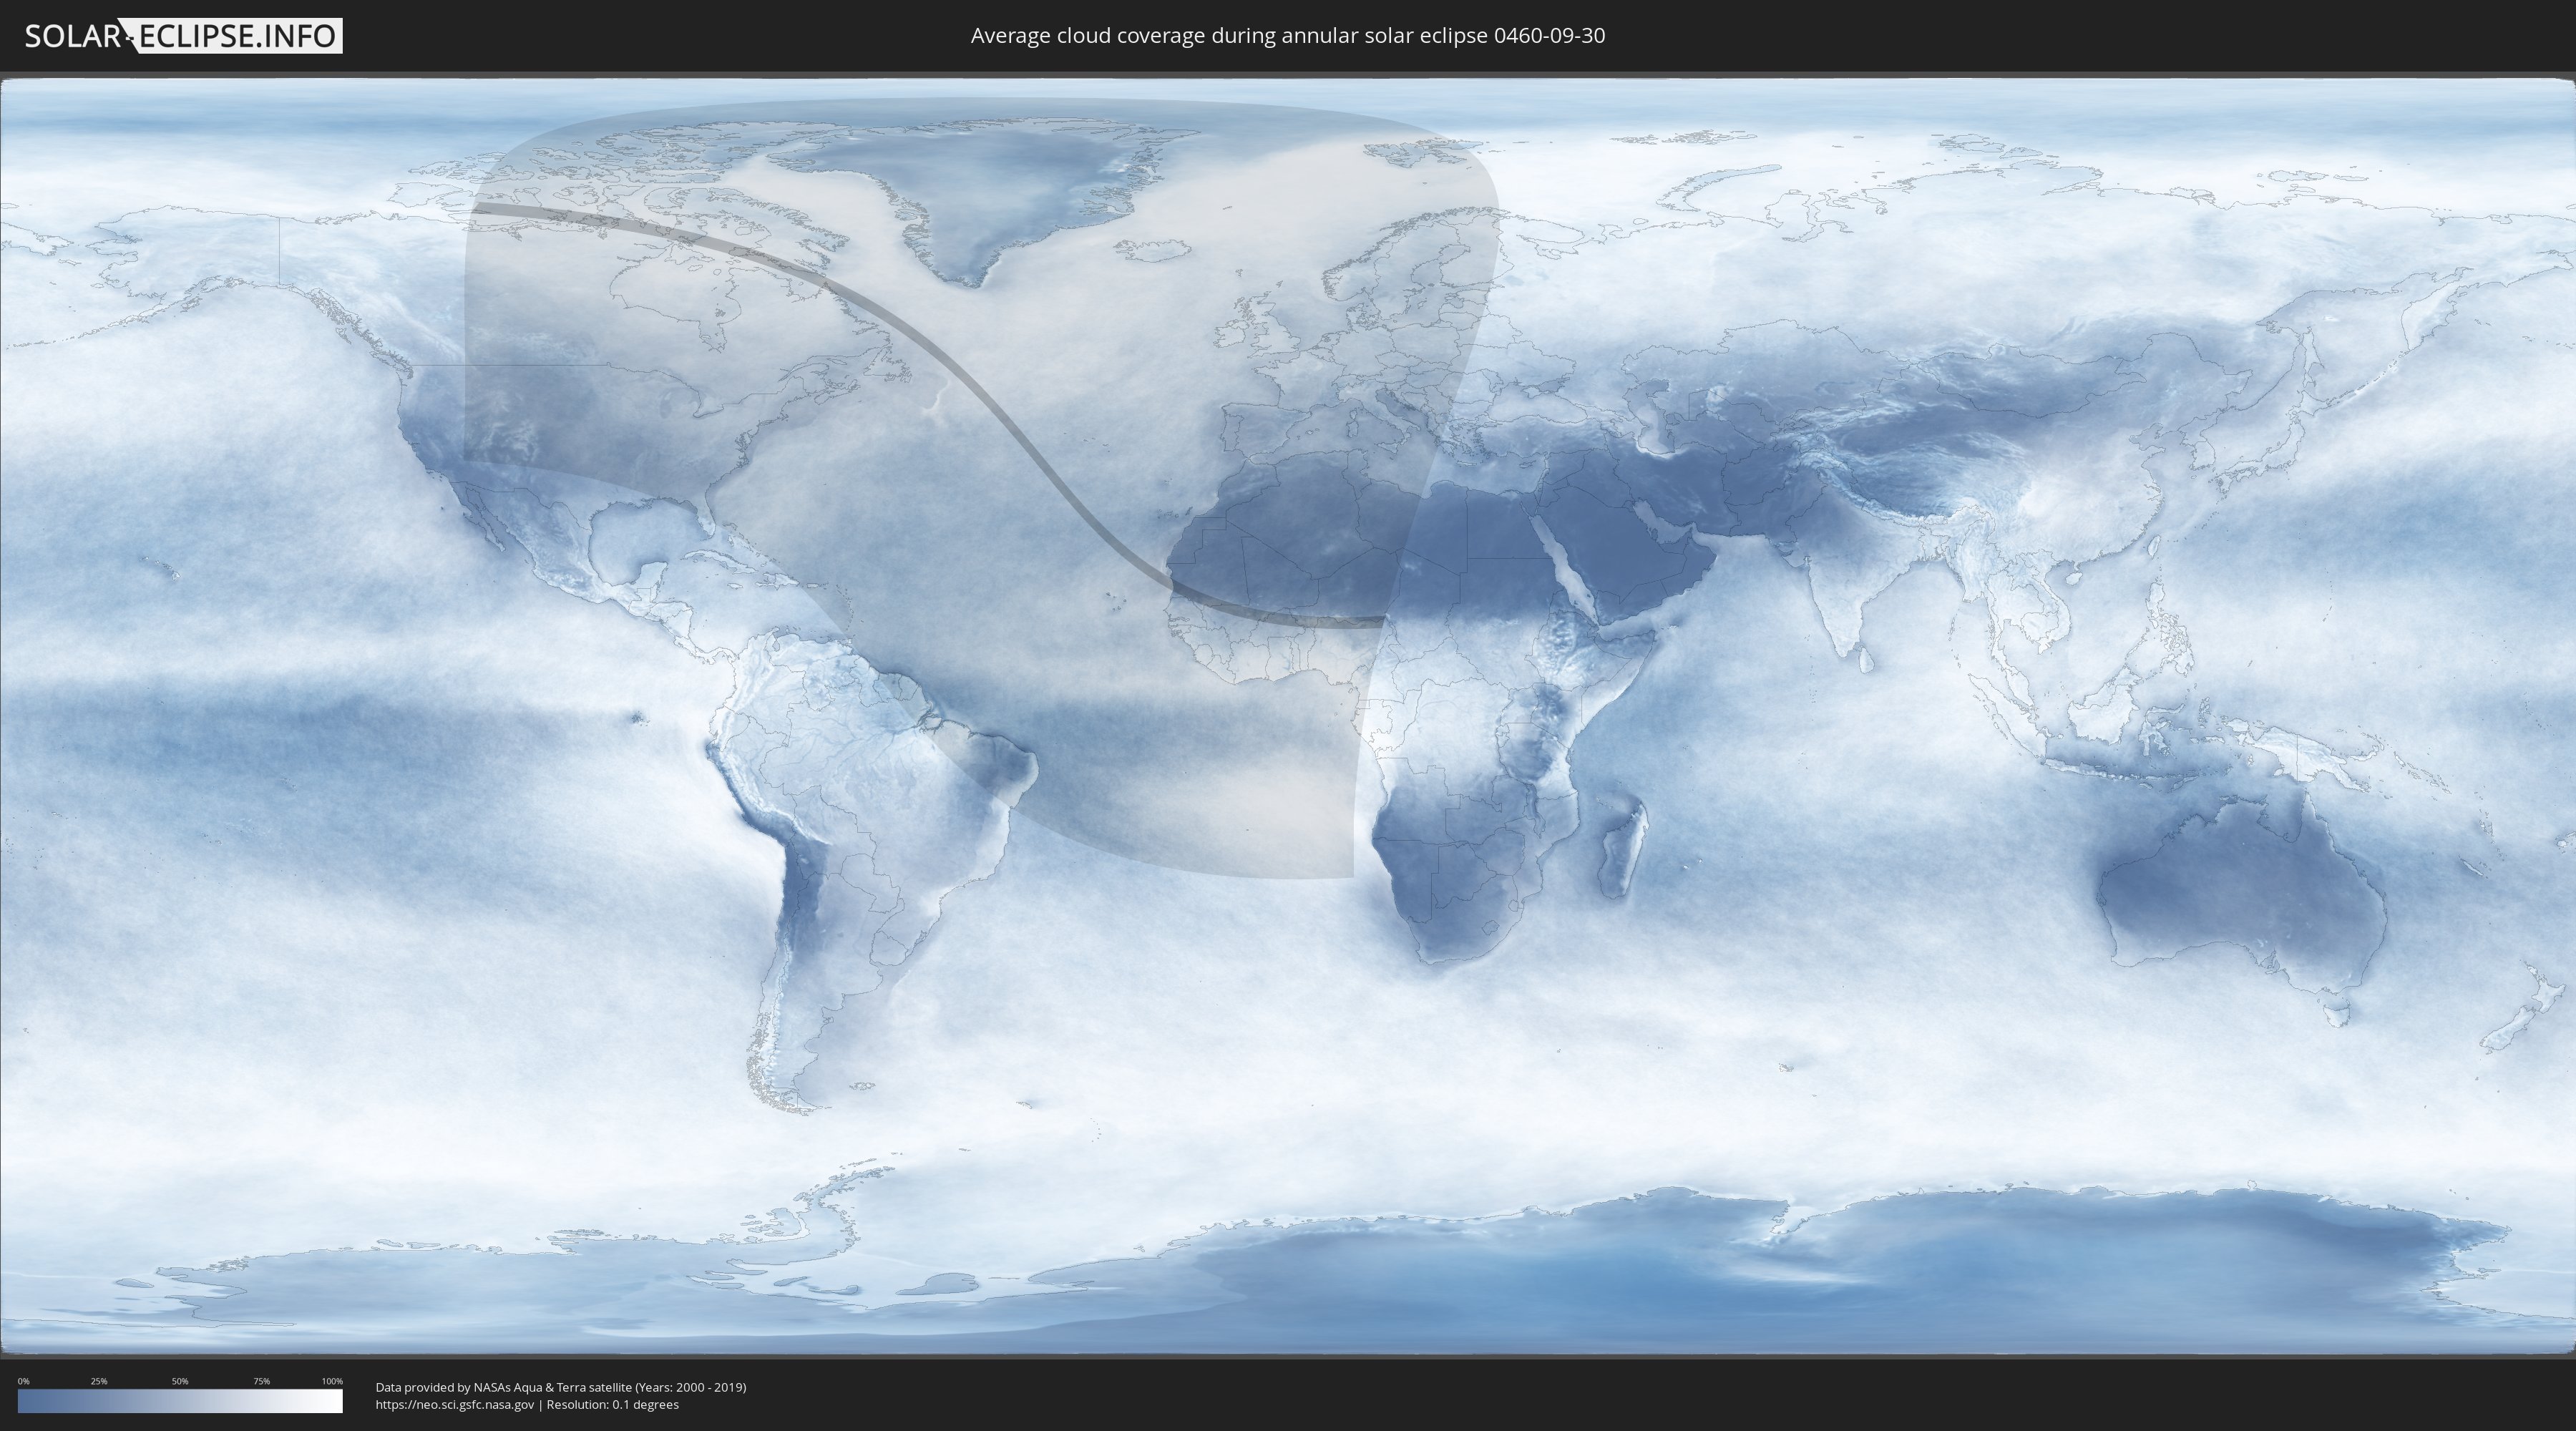Viewport: 2576px width, 1431px height.
Task: Click the 50% legend label
Action: 180,1381
